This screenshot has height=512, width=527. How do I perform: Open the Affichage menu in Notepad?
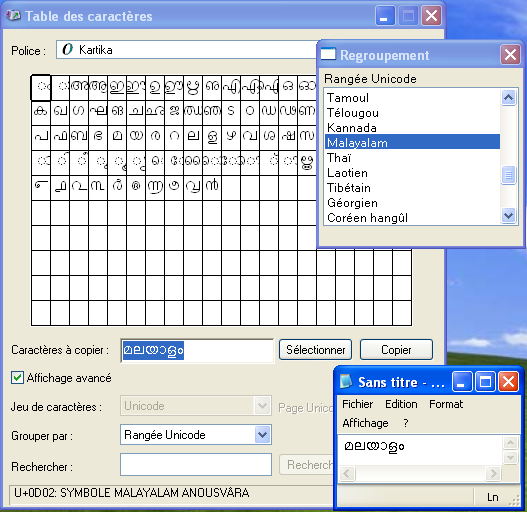(365, 423)
